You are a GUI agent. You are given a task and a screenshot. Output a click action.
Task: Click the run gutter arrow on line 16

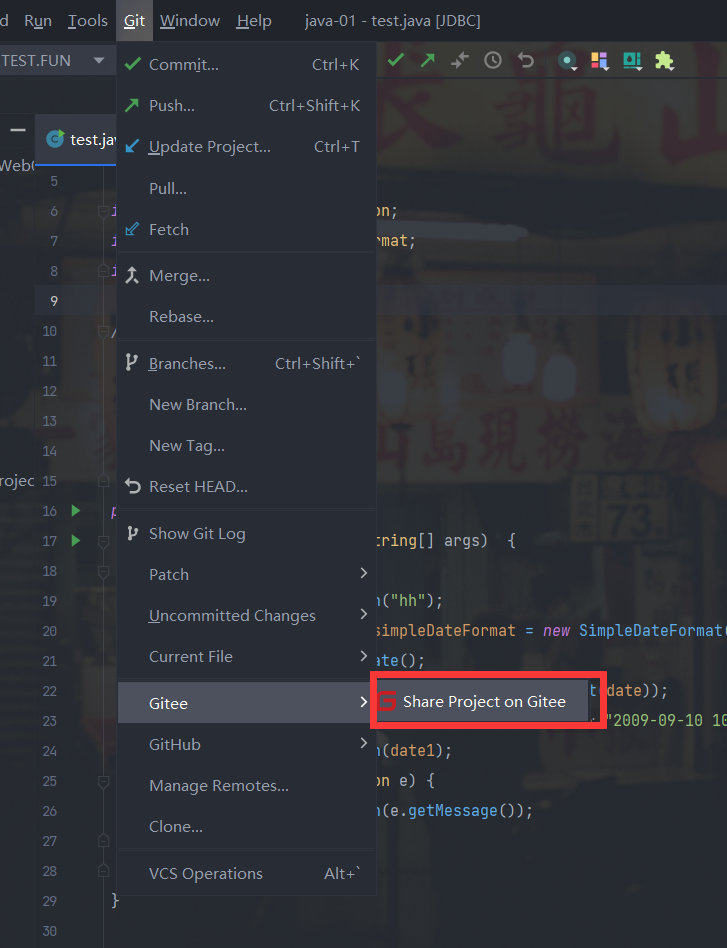click(x=76, y=511)
